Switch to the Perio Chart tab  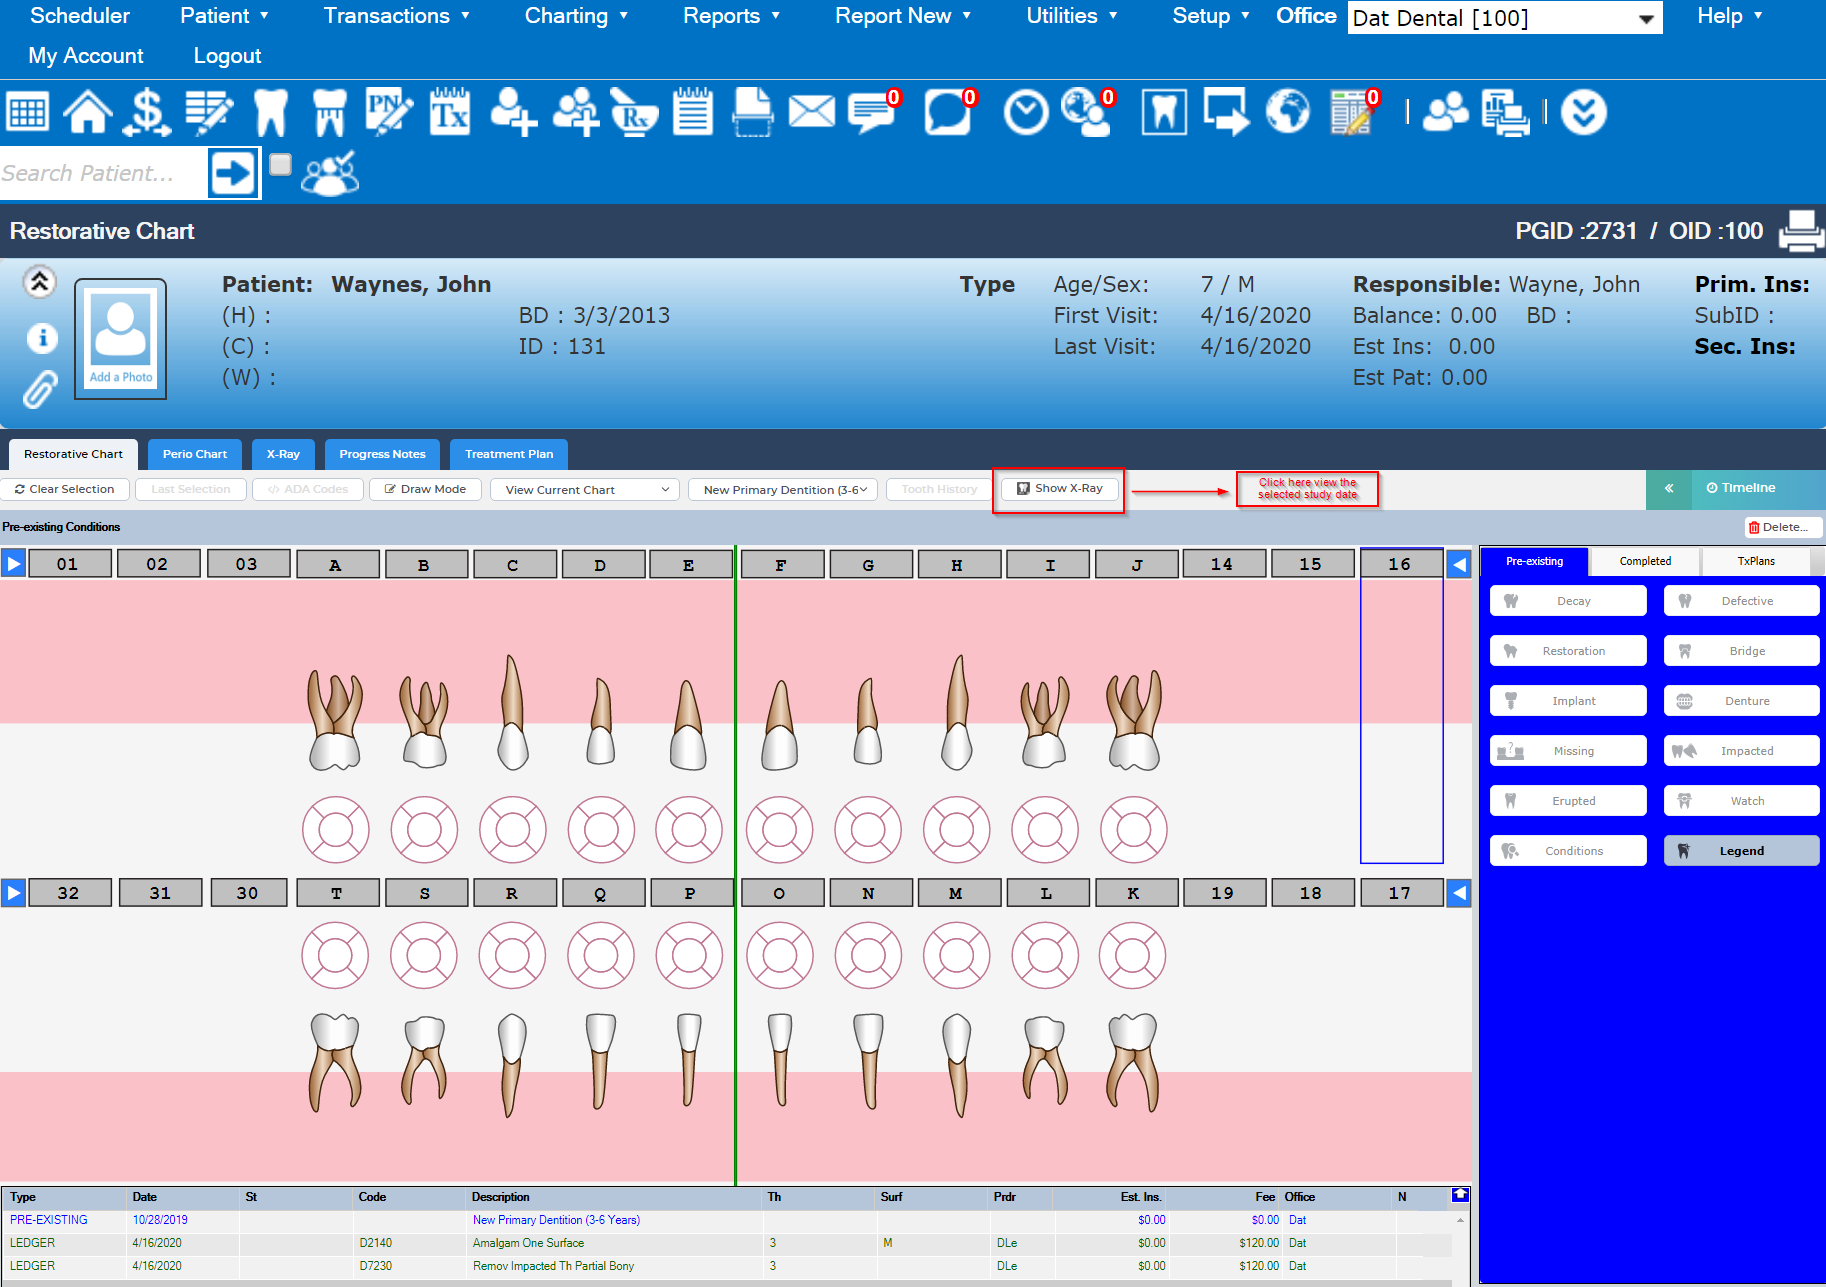195,454
